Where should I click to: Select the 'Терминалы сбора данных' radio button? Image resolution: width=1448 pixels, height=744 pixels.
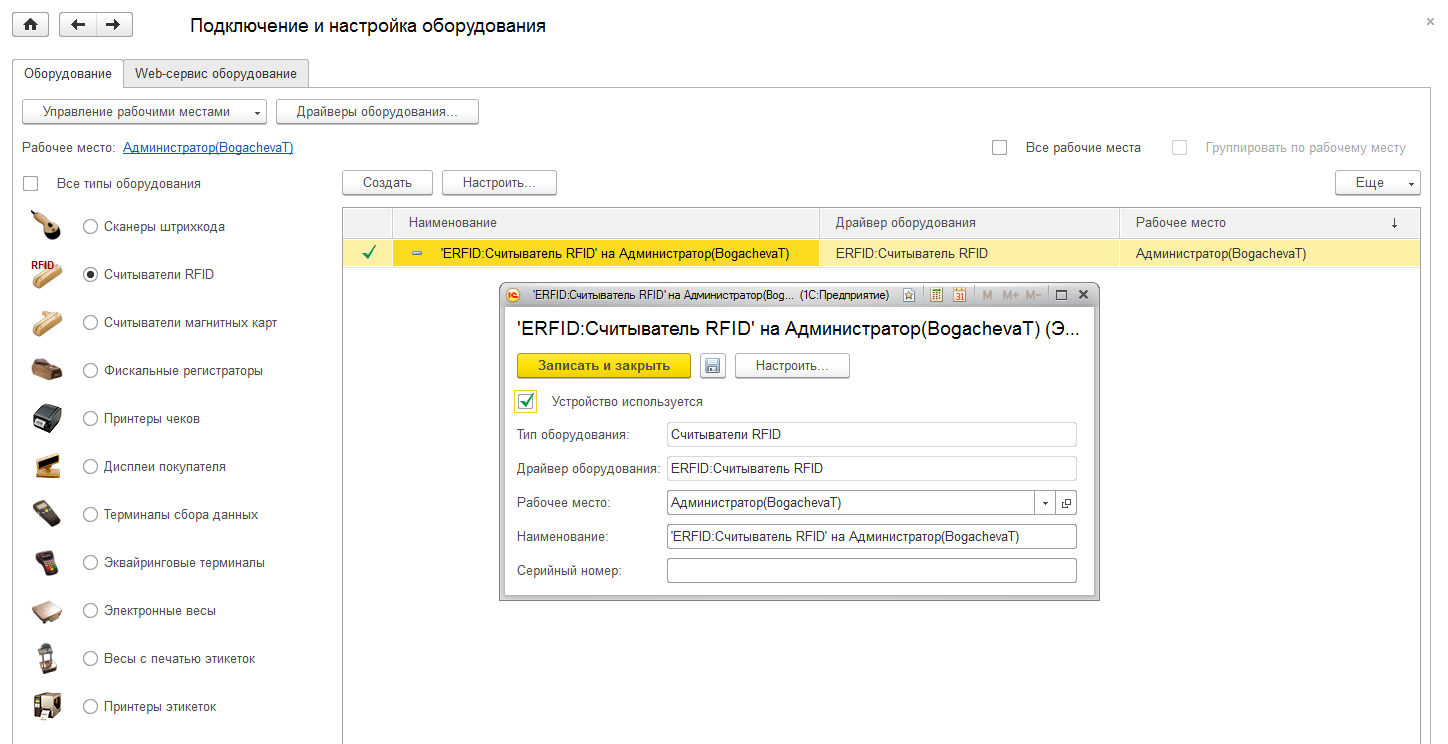tap(91, 515)
